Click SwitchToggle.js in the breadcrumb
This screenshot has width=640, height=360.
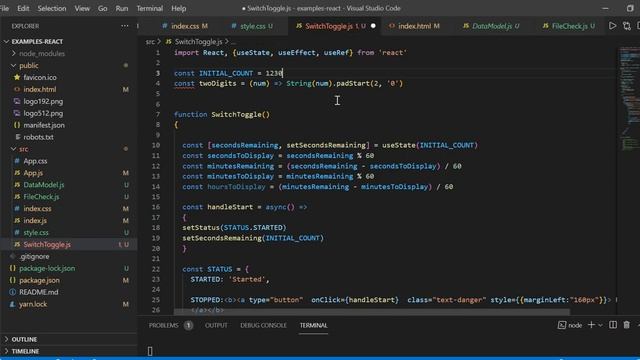198,42
